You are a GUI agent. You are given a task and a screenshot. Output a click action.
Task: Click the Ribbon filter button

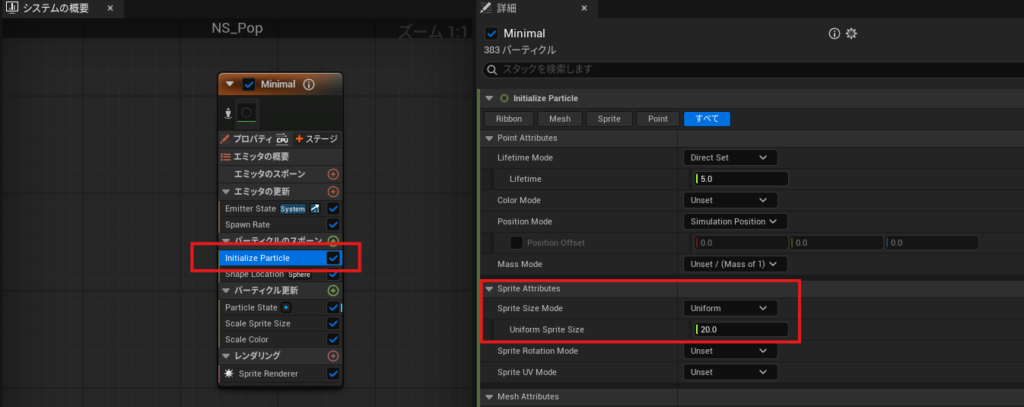coord(509,119)
